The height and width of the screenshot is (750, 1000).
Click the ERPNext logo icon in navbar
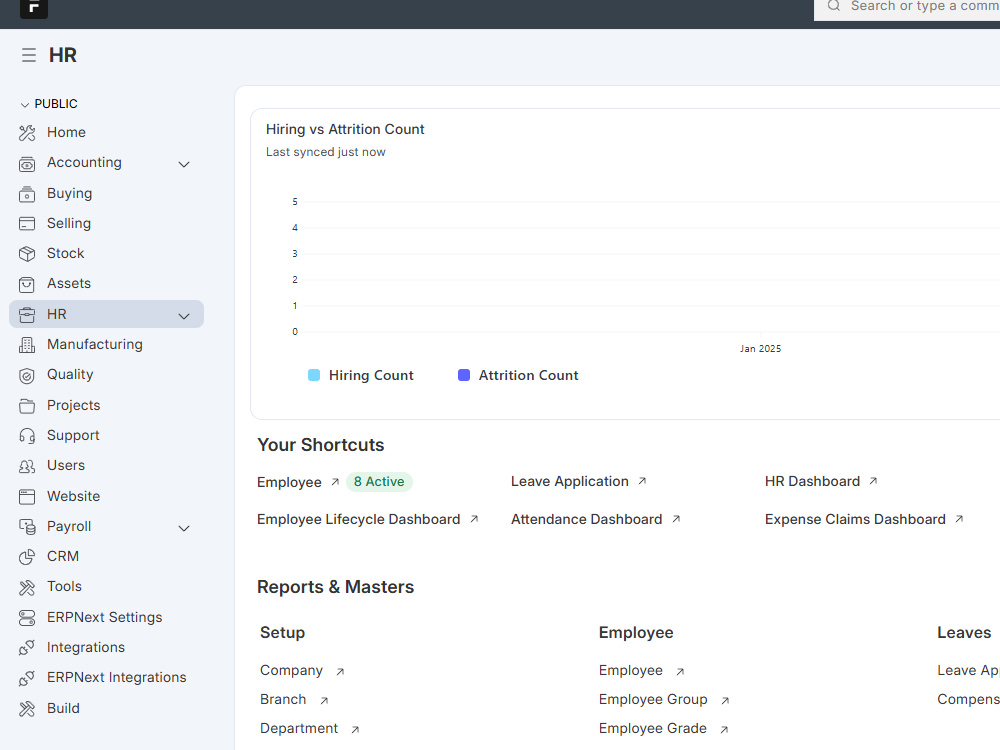tap(34, 8)
